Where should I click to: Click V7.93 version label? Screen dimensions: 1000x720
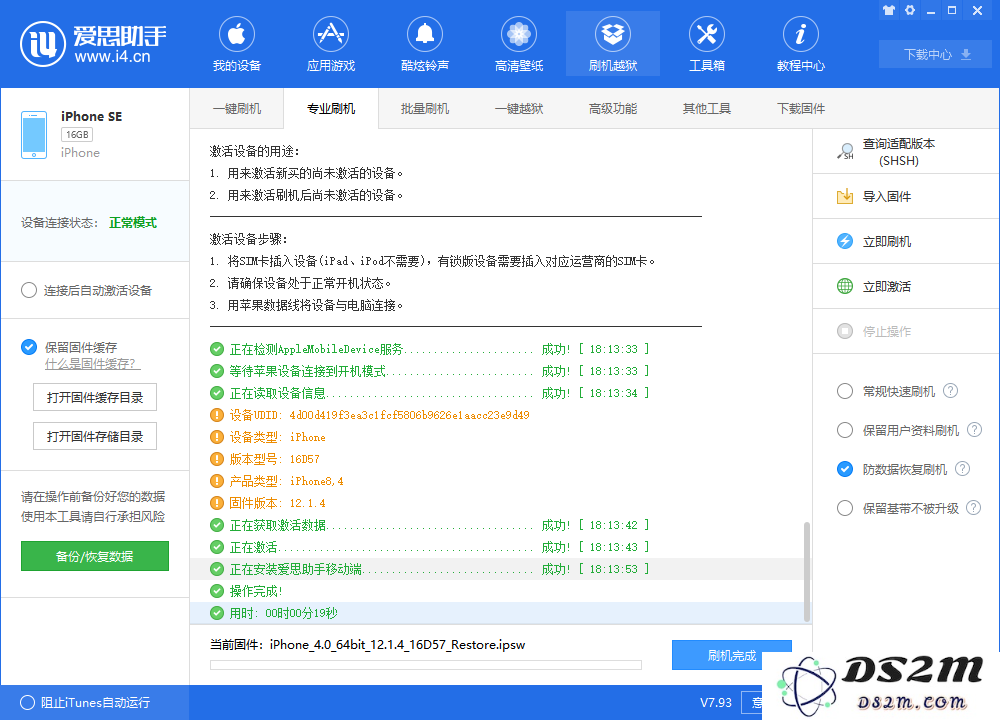(716, 703)
